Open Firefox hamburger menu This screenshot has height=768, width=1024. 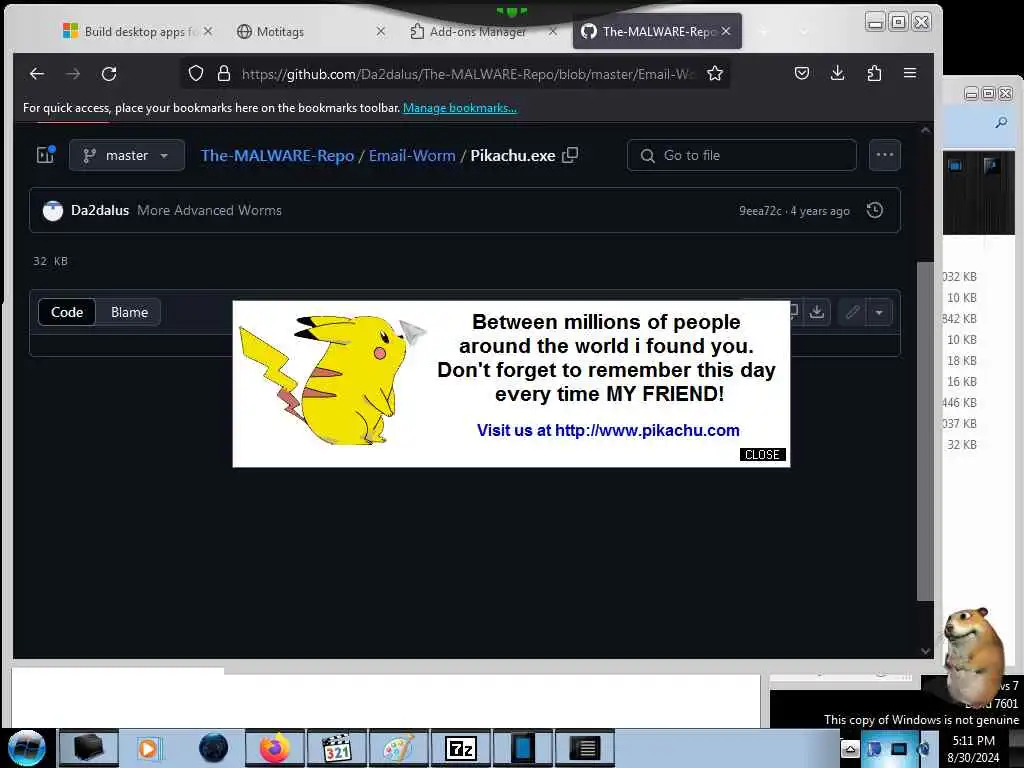click(x=910, y=73)
